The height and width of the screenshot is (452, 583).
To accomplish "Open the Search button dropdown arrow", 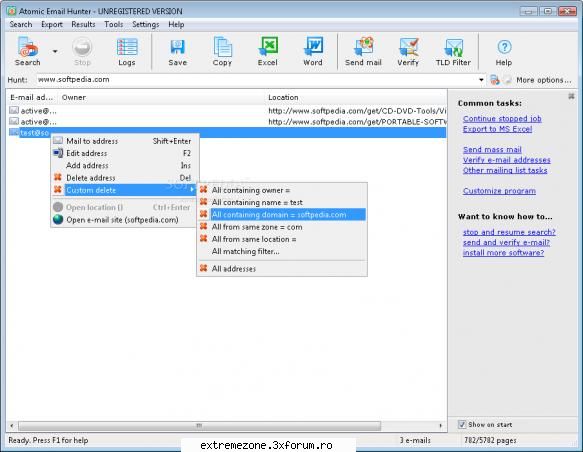I will click(x=55, y=51).
